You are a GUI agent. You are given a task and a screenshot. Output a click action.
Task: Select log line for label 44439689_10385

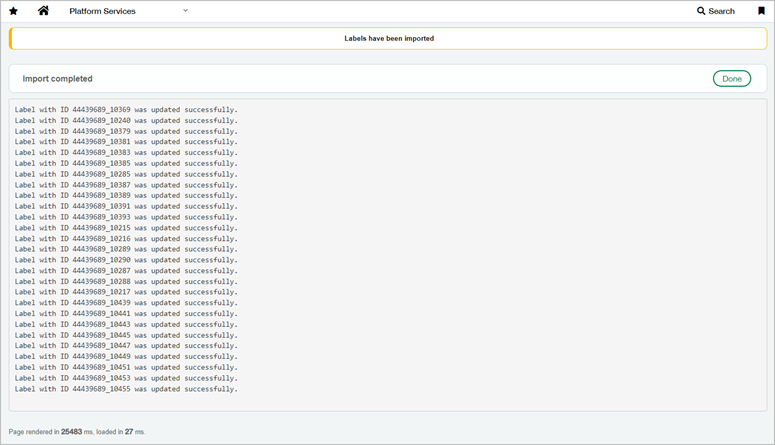click(x=126, y=164)
